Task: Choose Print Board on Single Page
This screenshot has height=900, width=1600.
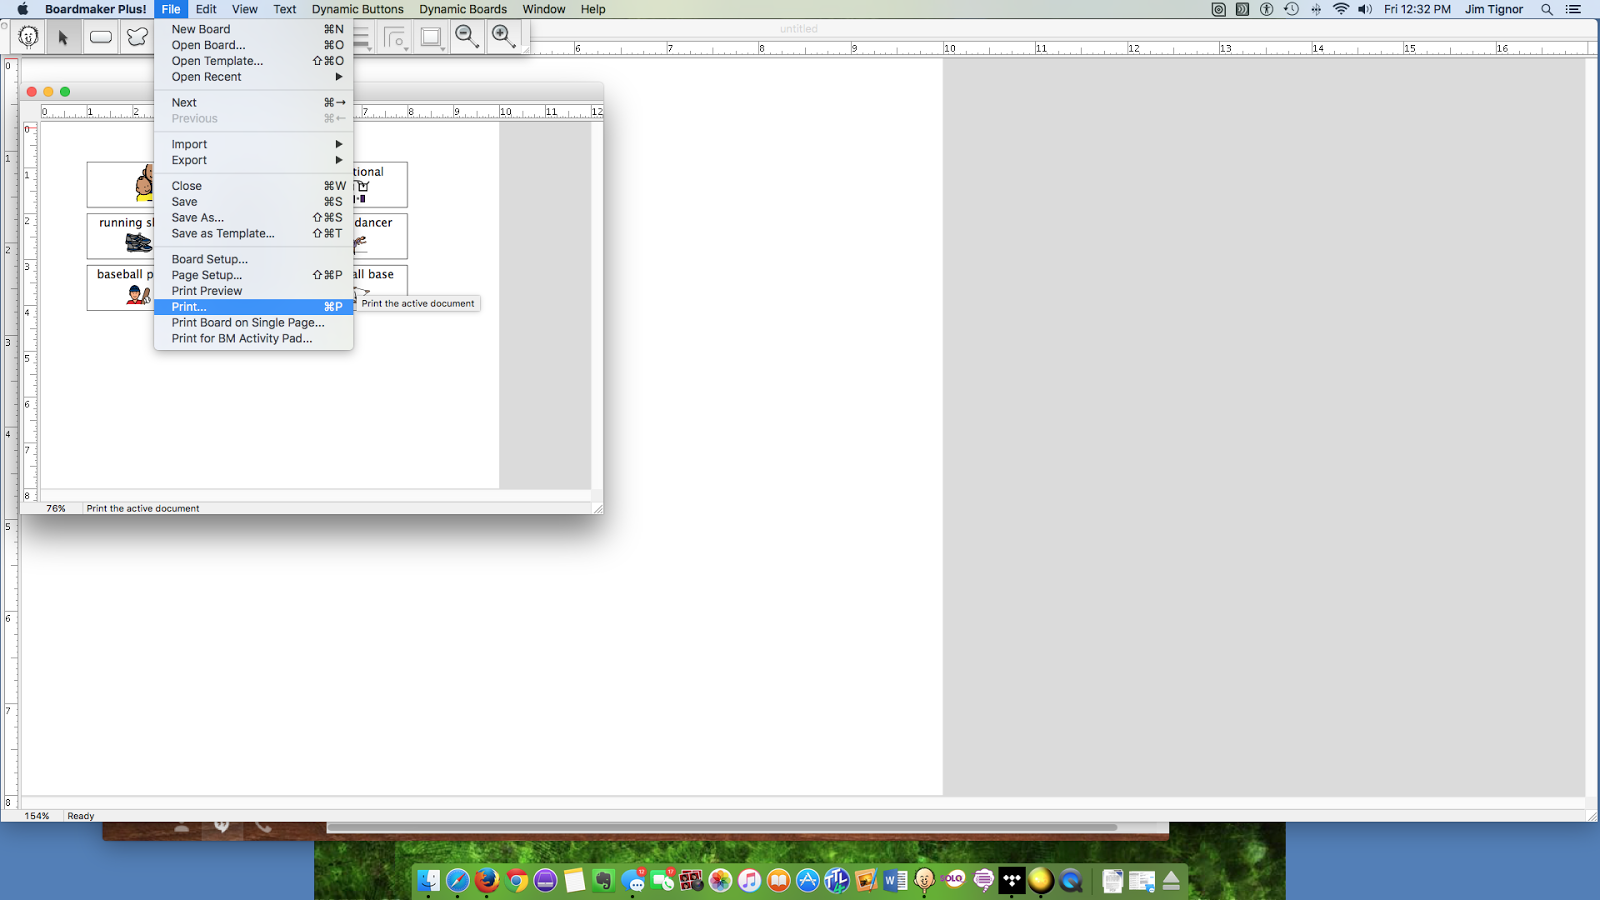Action: [248, 322]
